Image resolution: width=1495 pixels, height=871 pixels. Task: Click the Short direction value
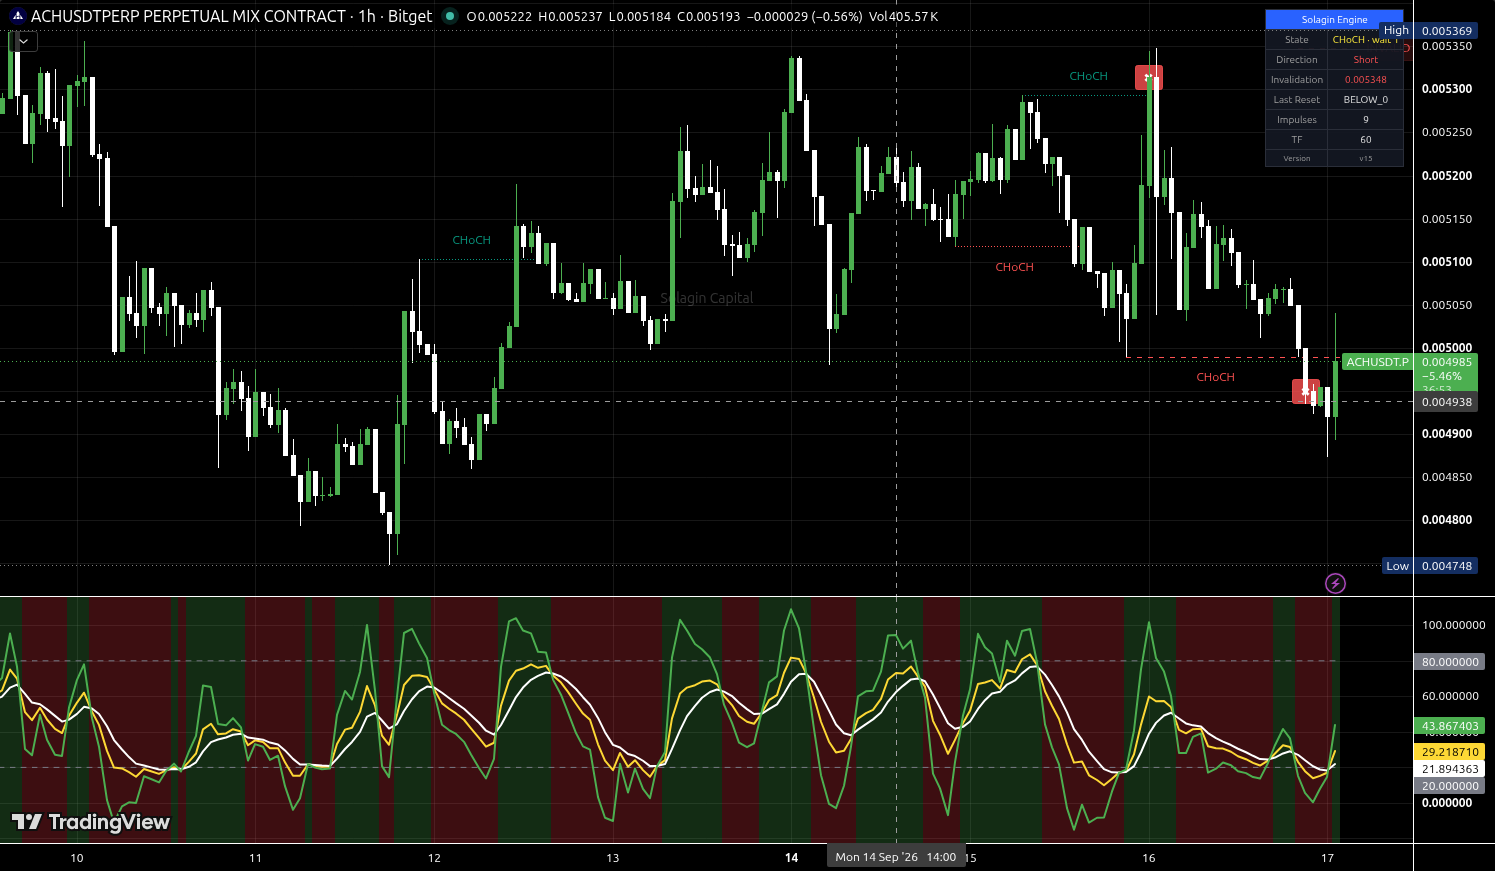point(1365,60)
